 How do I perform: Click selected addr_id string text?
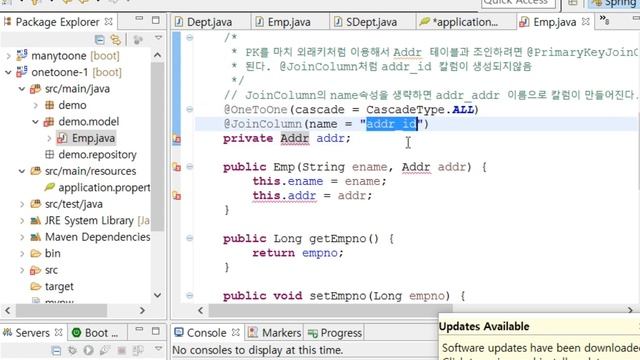[x=391, y=124]
